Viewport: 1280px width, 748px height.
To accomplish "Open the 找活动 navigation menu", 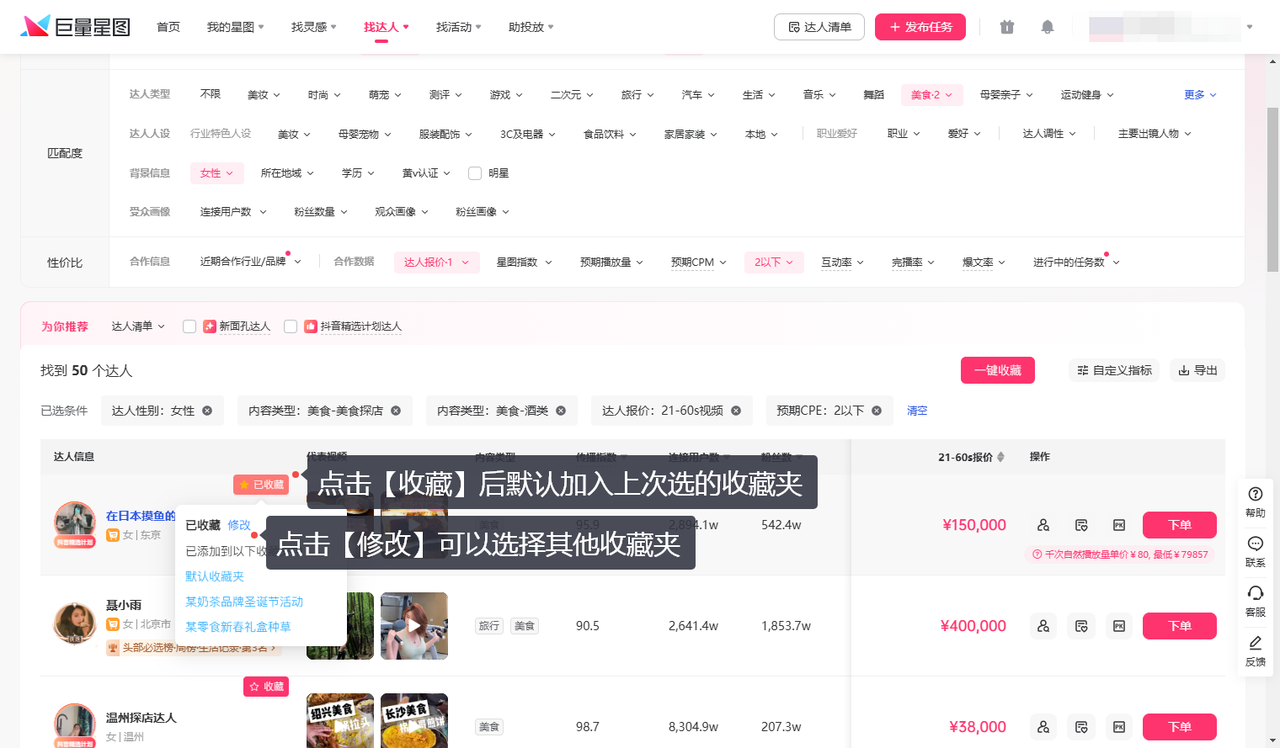I will (458, 27).
